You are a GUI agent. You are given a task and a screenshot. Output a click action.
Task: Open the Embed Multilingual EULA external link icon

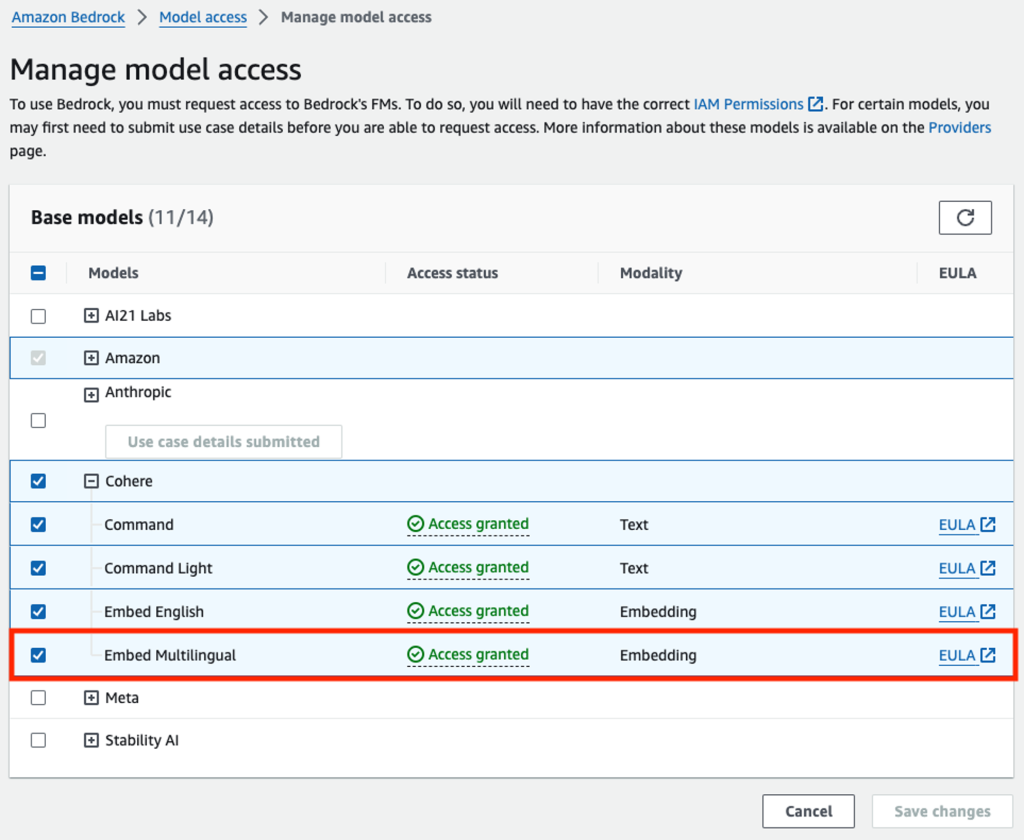(988, 655)
